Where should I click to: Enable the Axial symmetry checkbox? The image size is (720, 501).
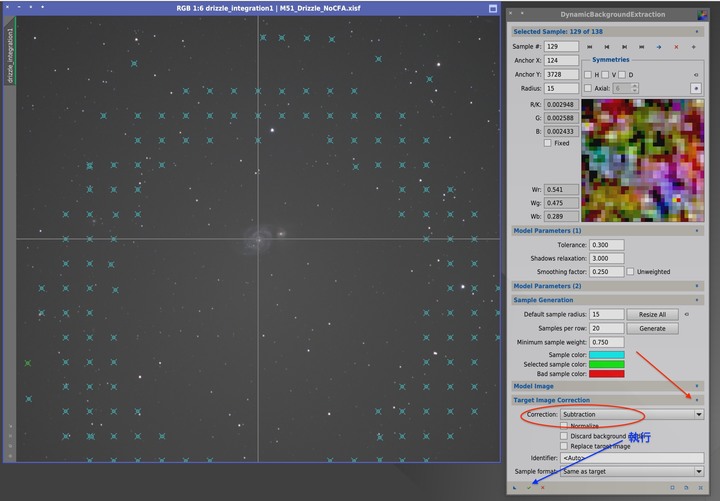pyautogui.click(x=588, y=88)
